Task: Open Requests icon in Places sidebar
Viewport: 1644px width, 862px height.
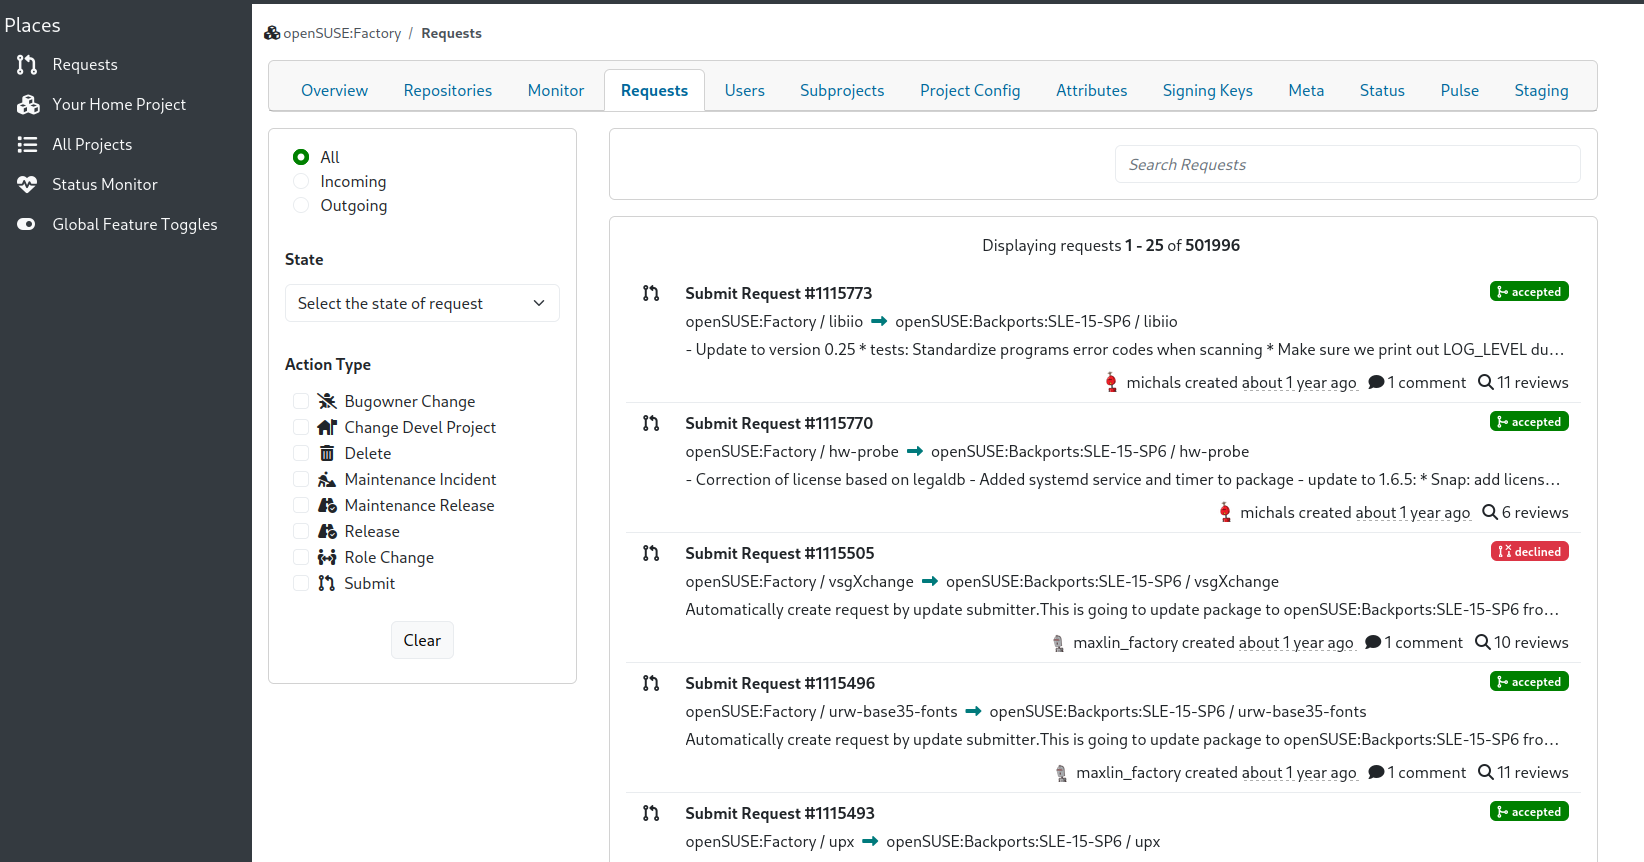Action: (27, 65)
